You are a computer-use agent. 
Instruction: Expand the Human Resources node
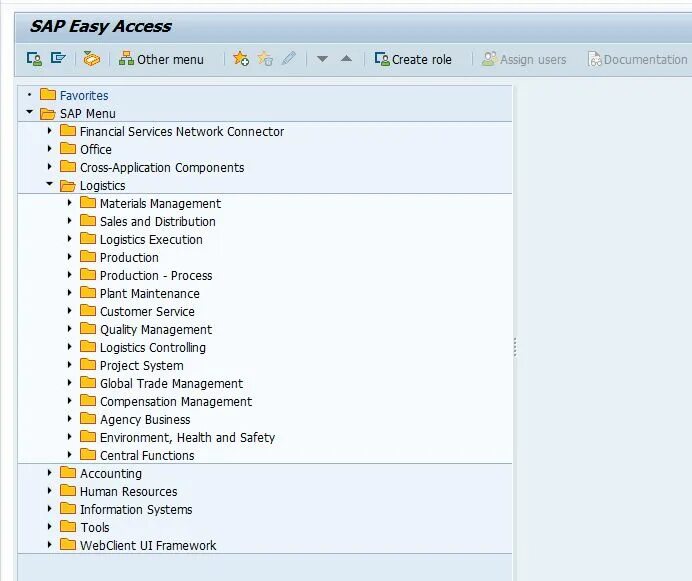(49, 490)
